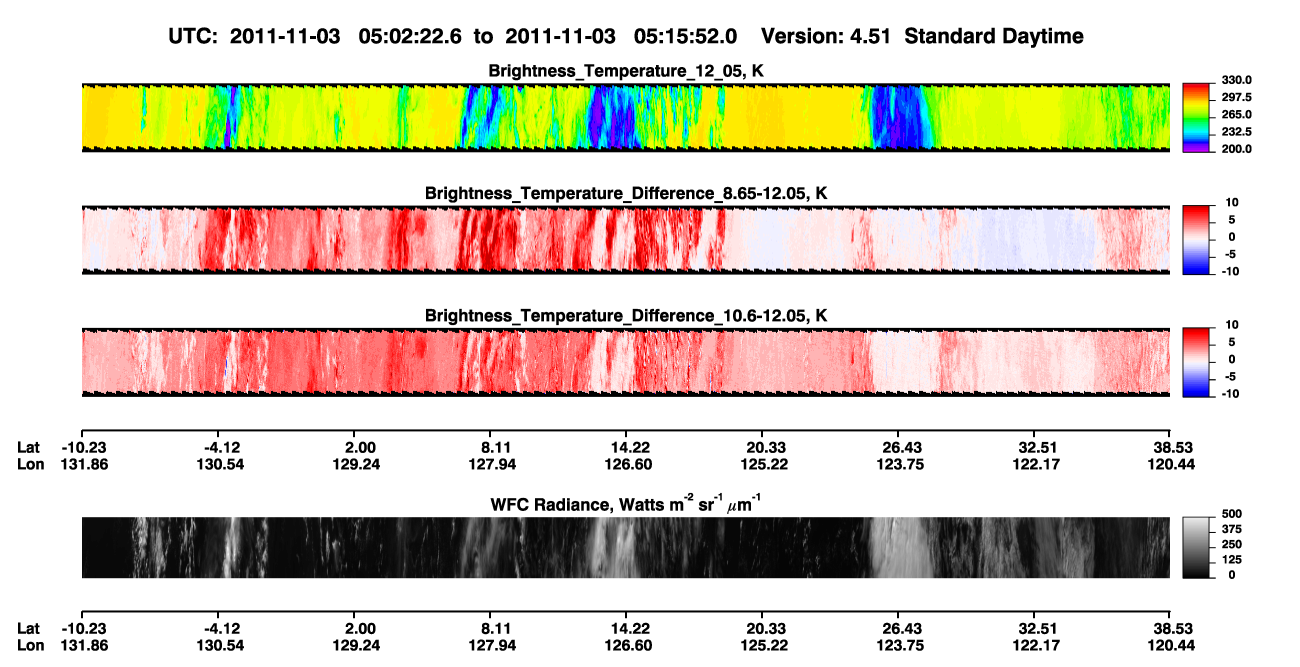Screen dimensions: 1300x667
Task: Click the Brightness_Temperature_Difference_8.65-12.05, K title
Action: (626, 193)
